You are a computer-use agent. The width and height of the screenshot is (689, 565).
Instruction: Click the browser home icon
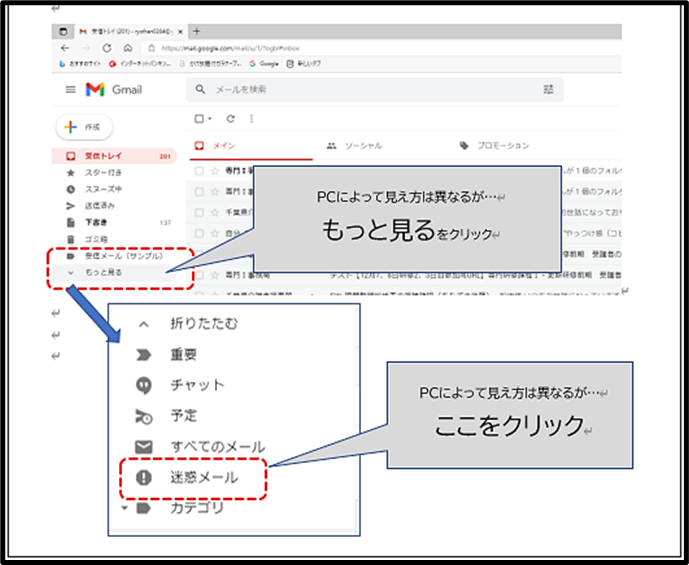pyautogui.click(x=128, y=48)
